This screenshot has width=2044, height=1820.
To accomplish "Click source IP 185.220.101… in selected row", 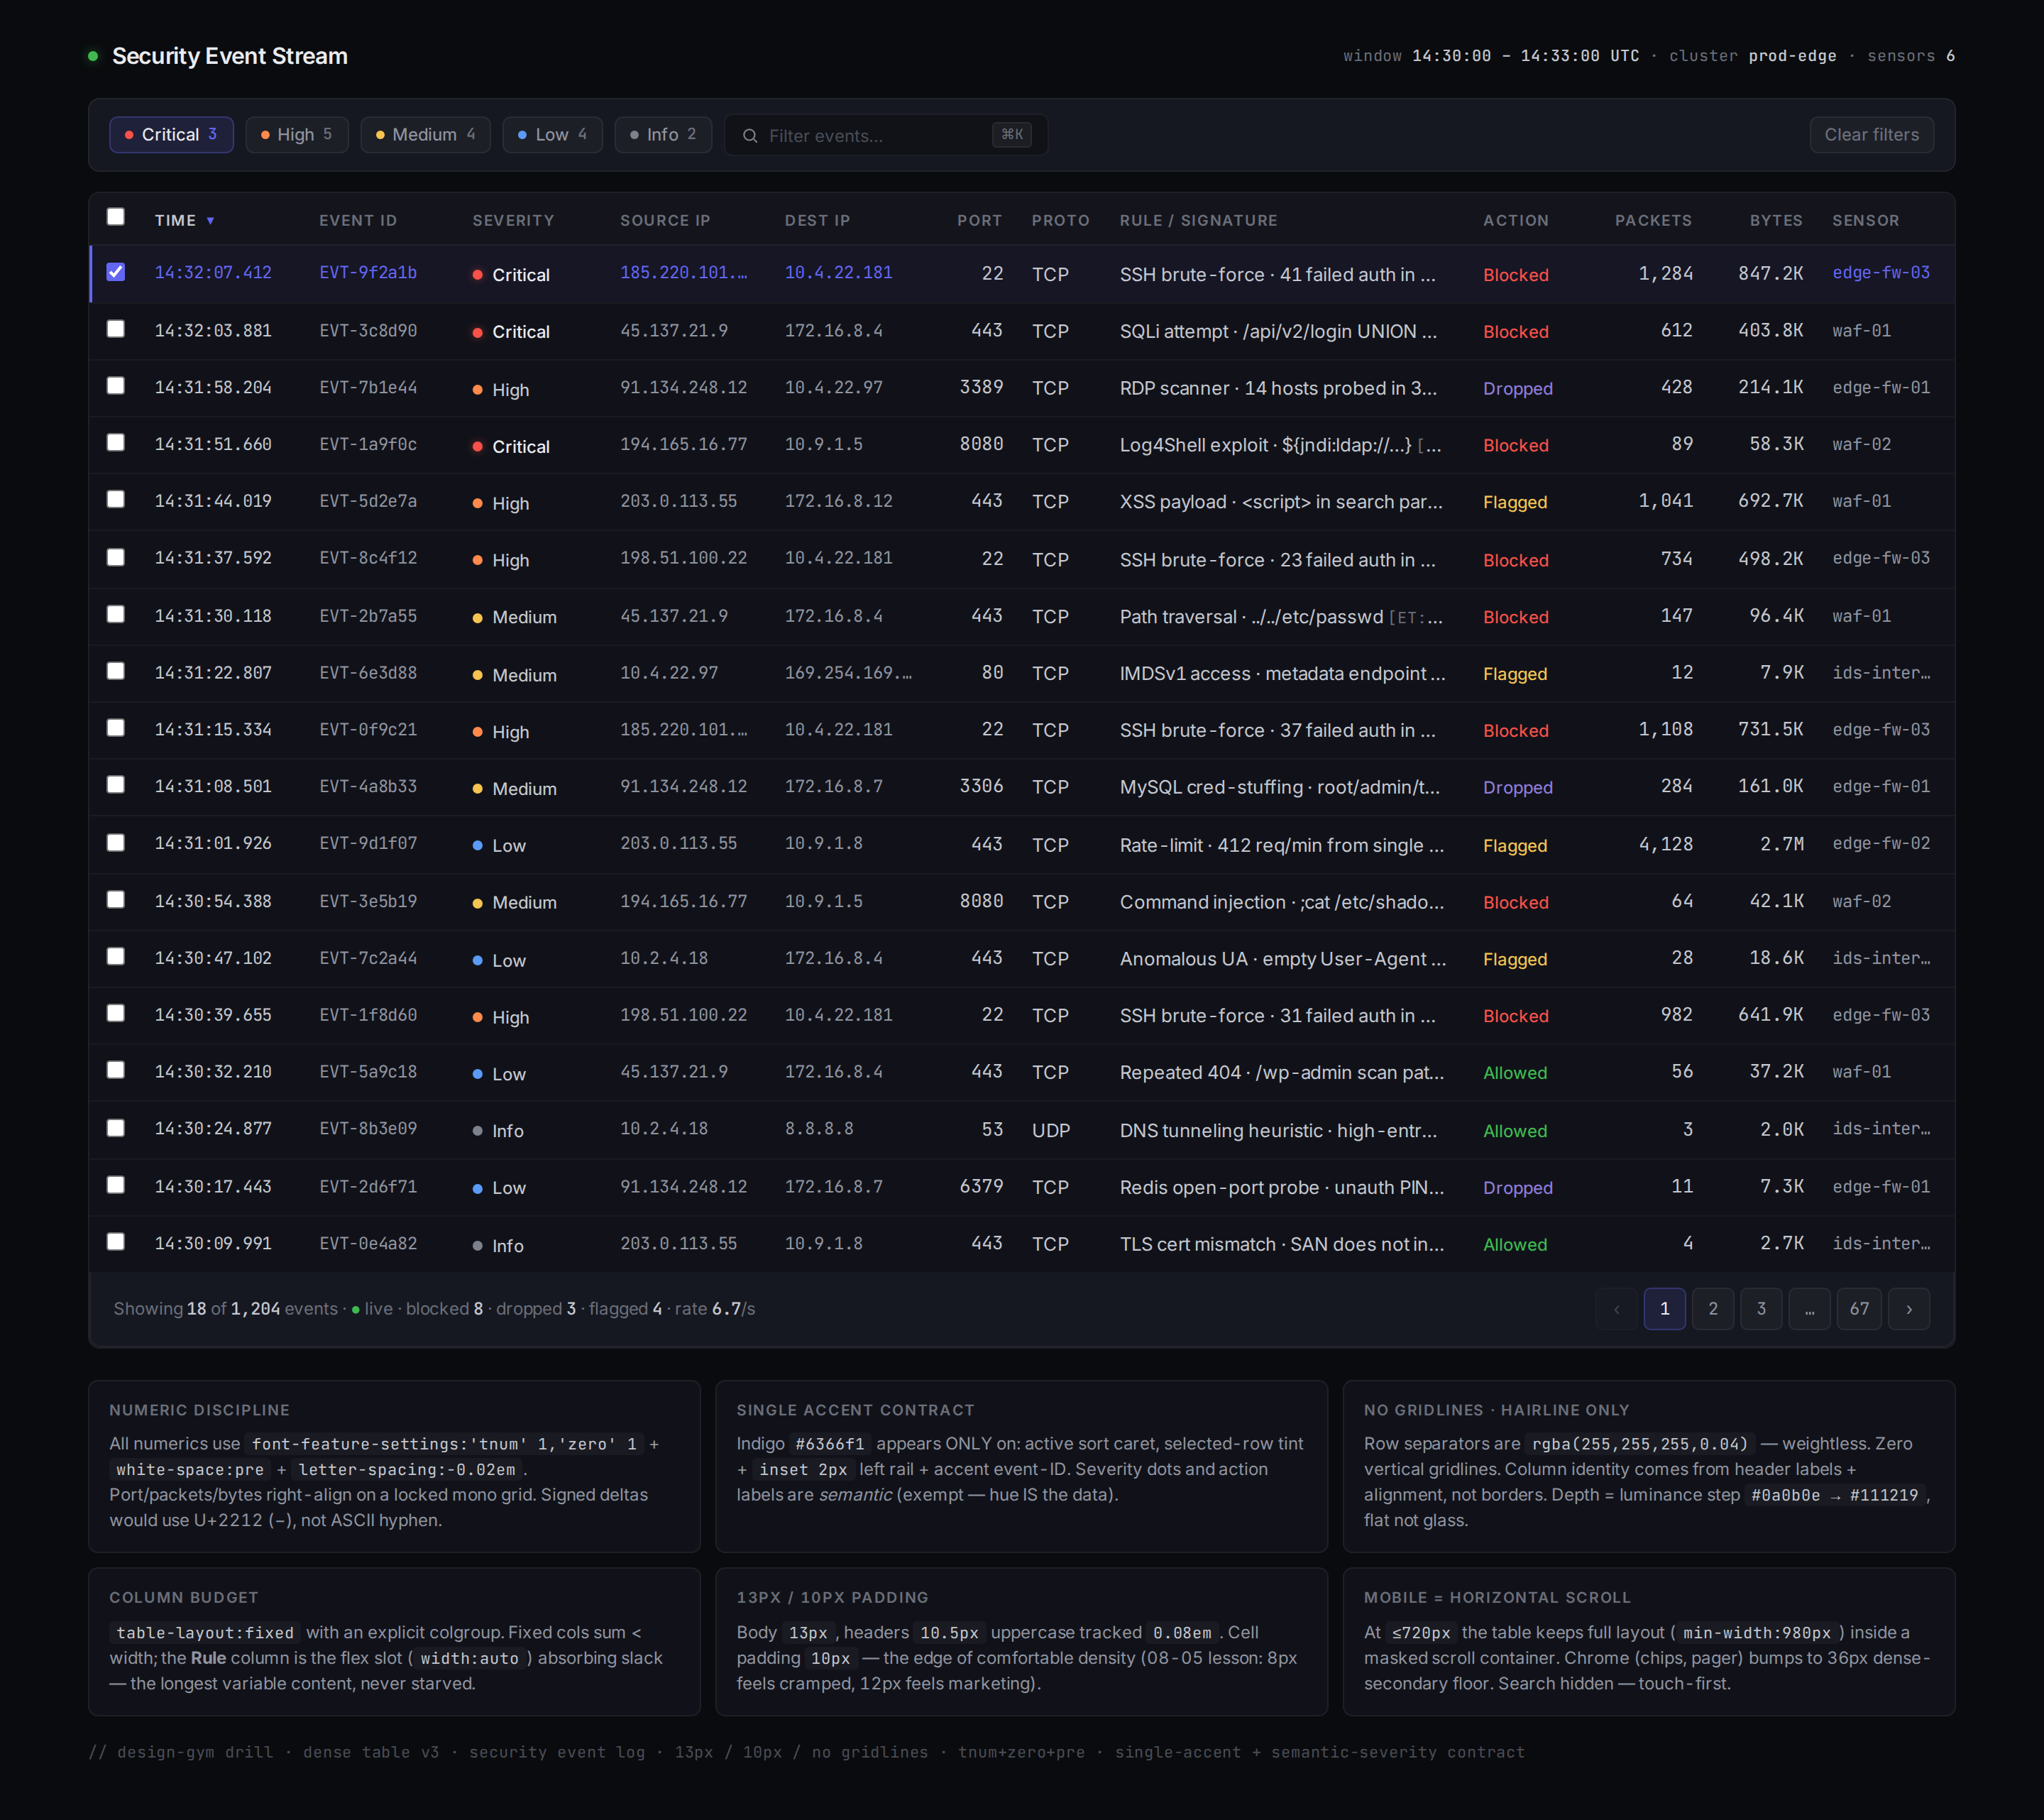I will pyautogui.click(x=683, y=272).
